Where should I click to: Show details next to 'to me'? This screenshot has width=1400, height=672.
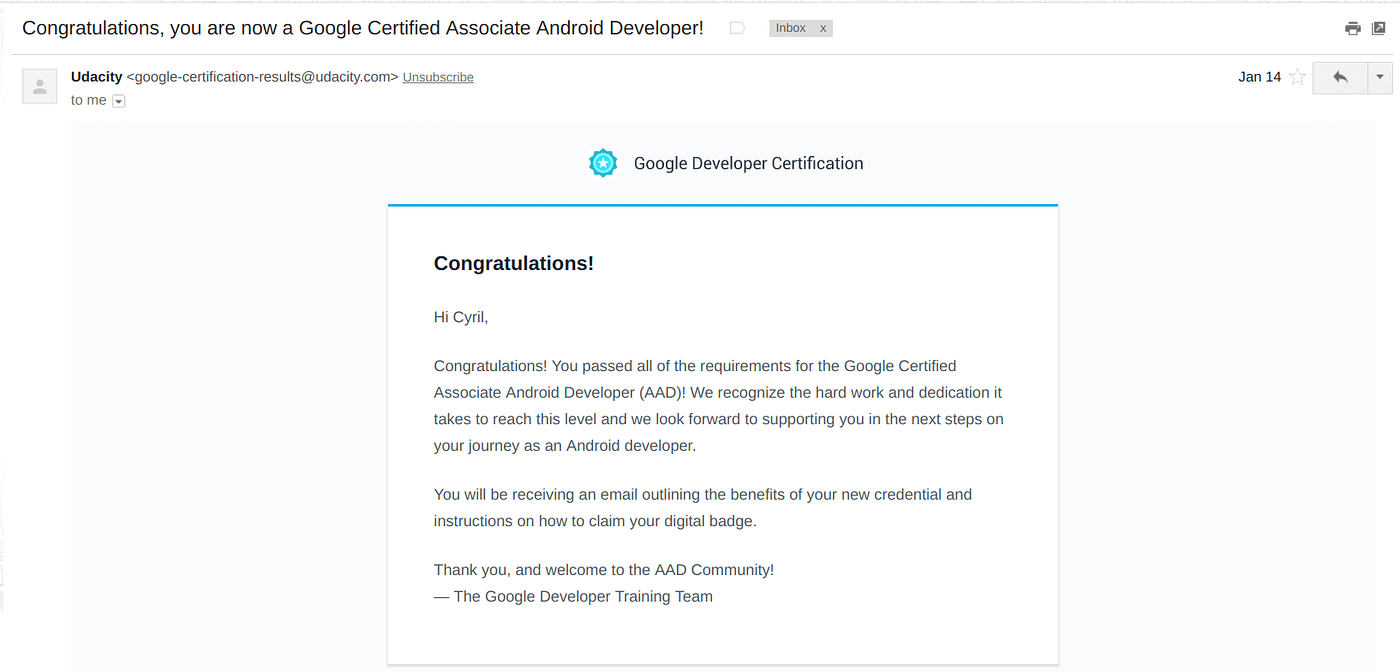coord(118,101)
